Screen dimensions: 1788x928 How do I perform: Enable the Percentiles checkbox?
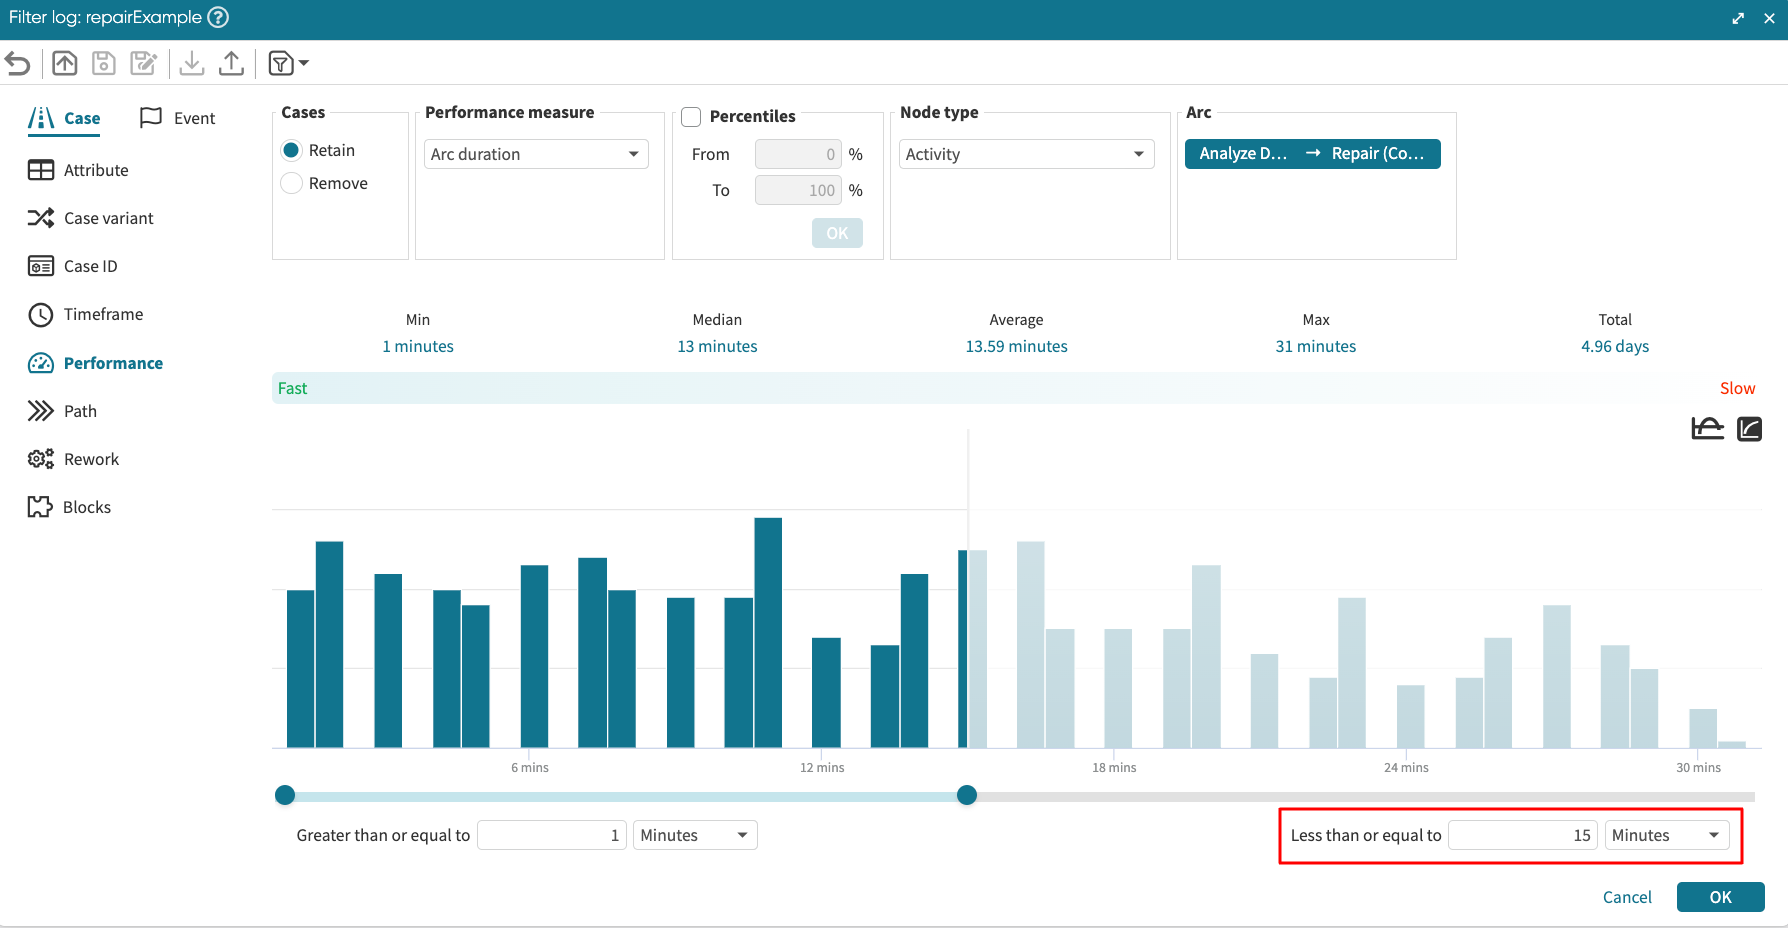pos(691,117)
